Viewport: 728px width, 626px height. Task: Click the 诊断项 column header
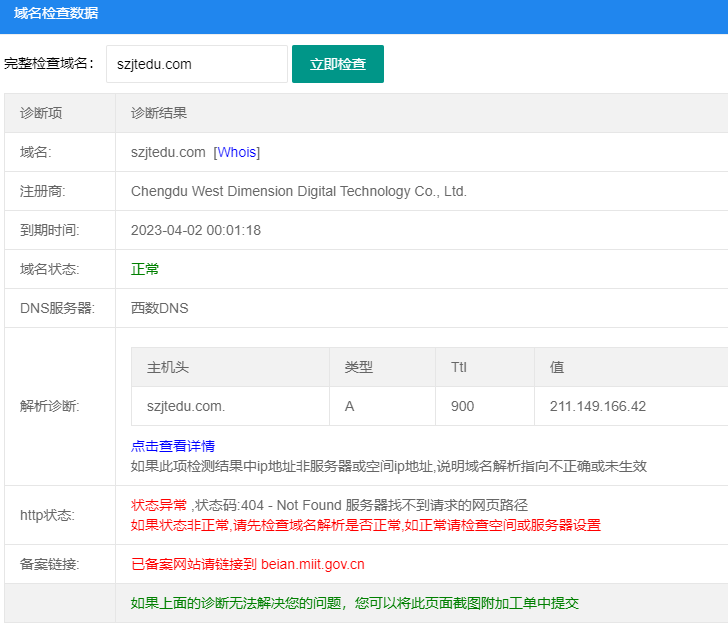(x=41, y=113)
